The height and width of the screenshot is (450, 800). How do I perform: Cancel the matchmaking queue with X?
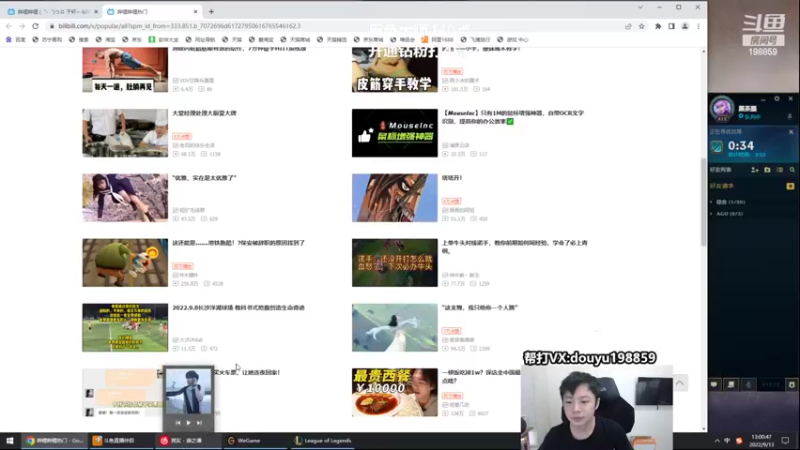[791, 132]
